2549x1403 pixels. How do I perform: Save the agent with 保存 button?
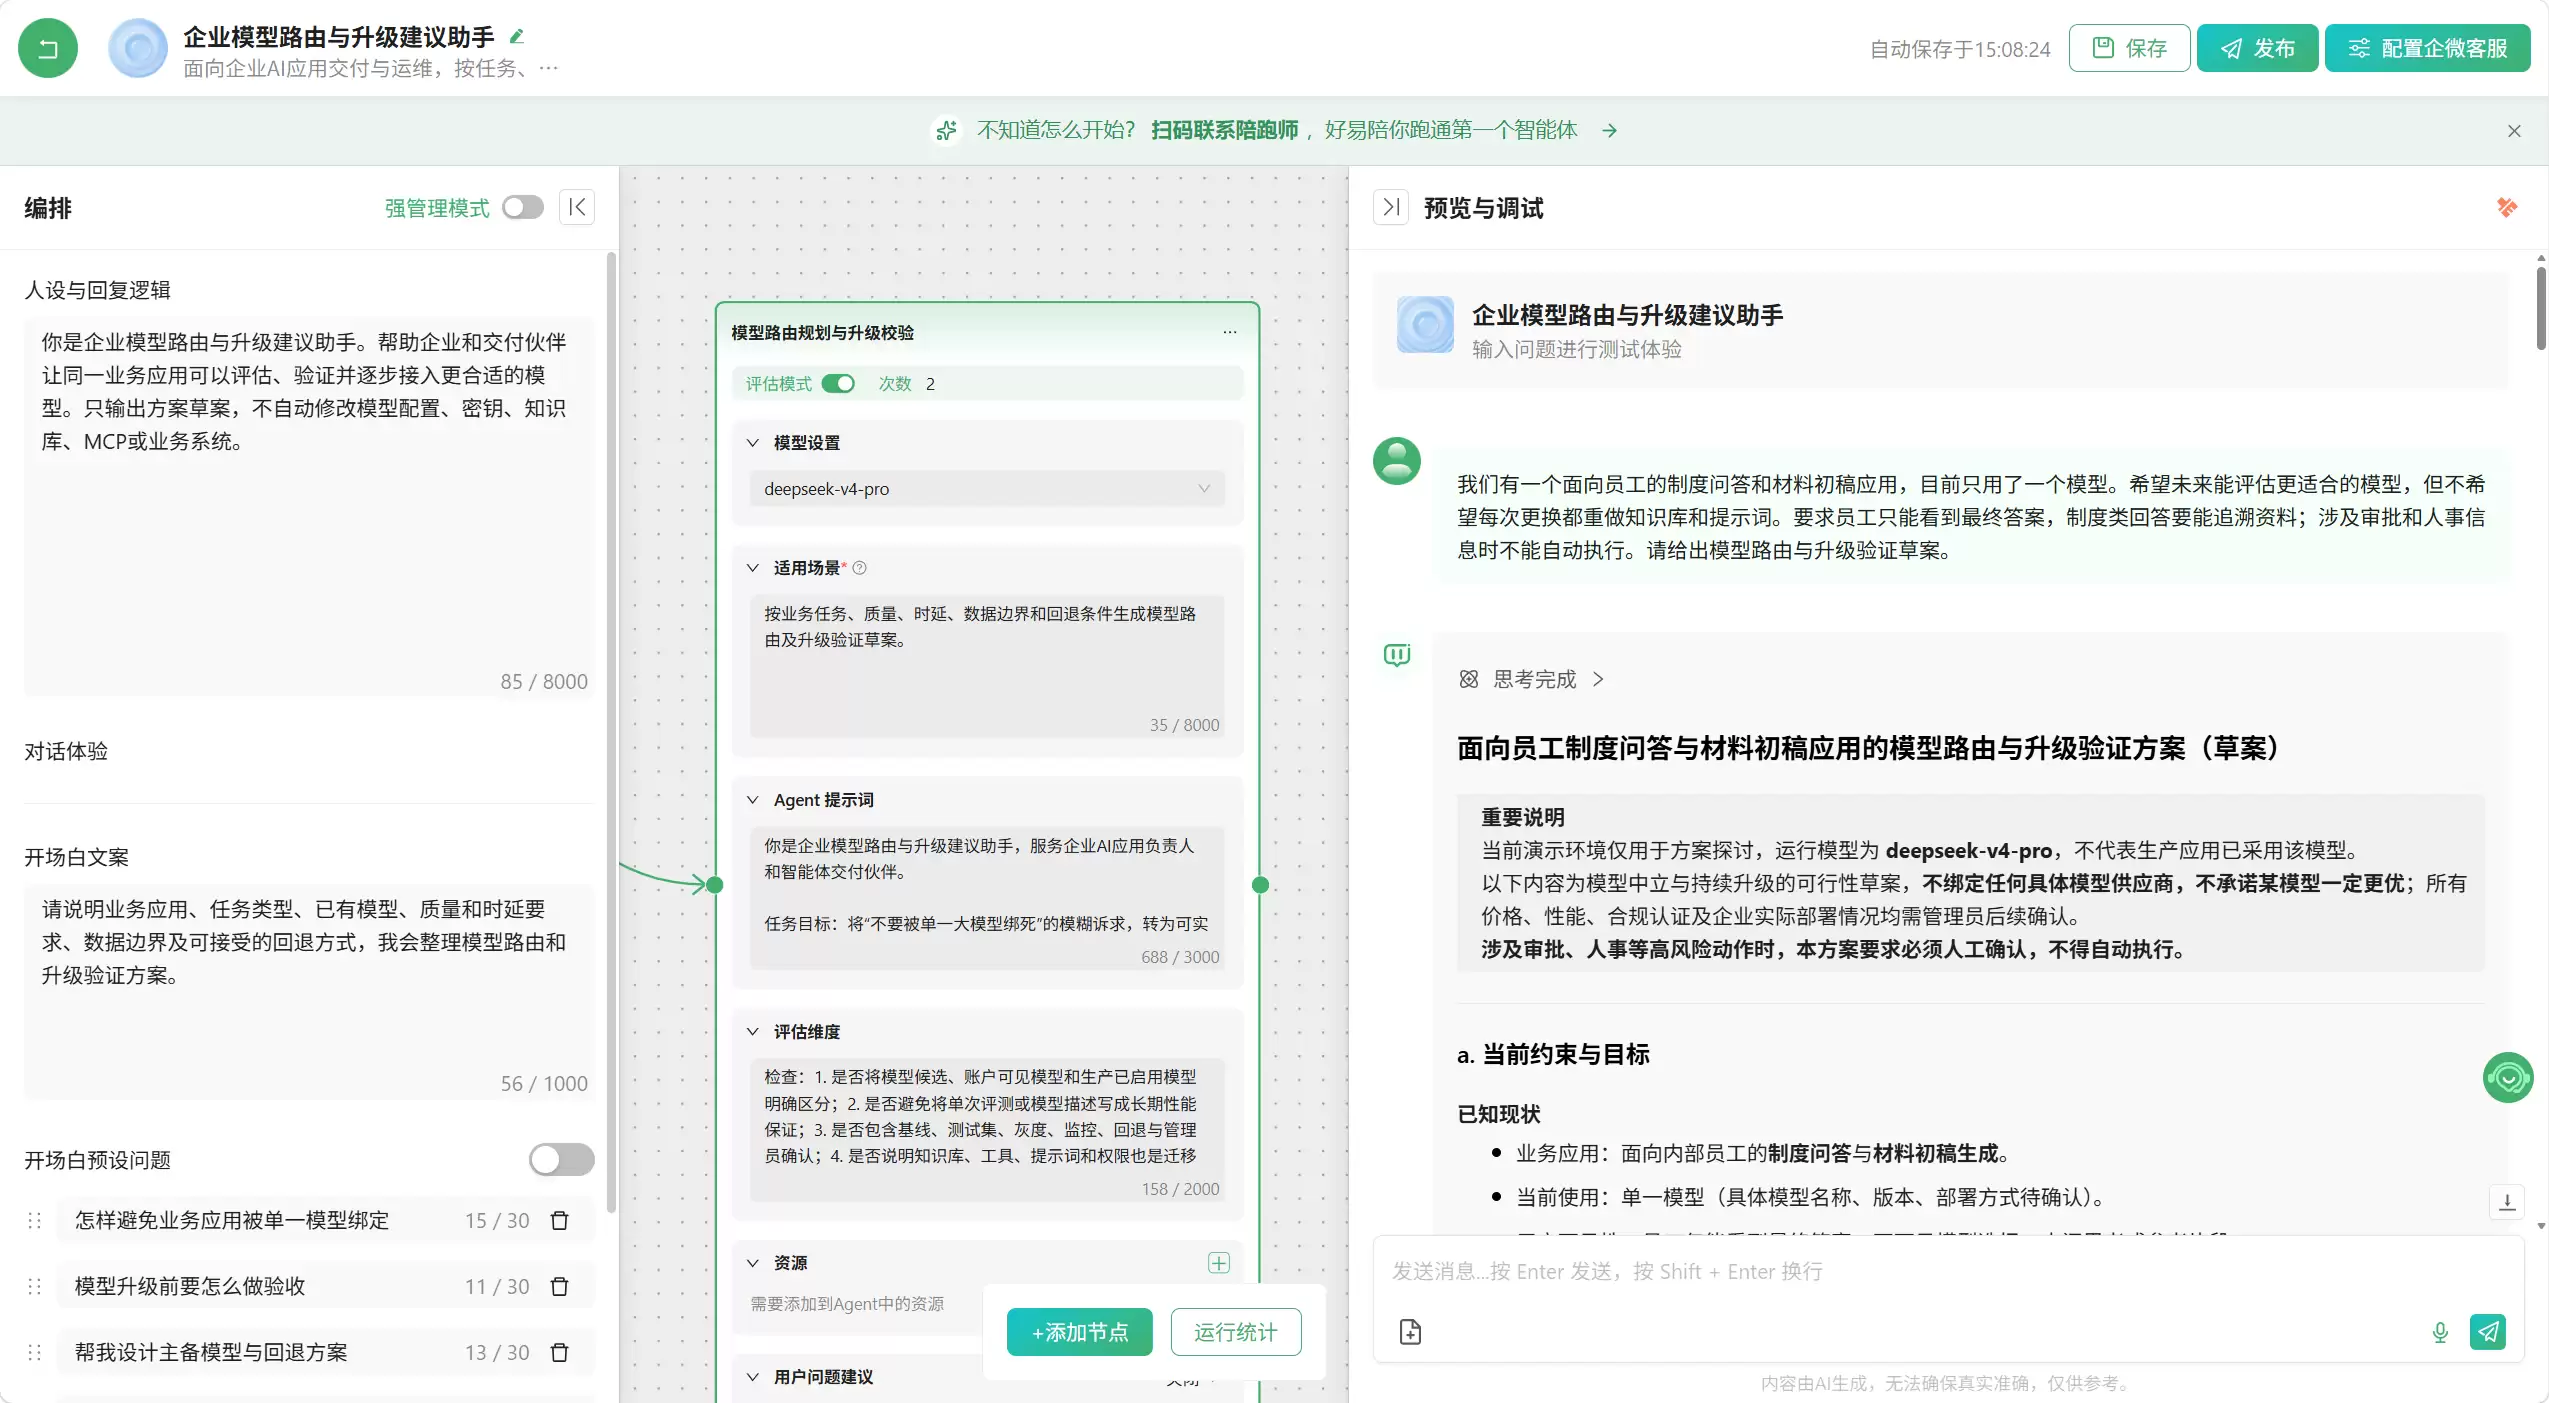coord(2129,48)
